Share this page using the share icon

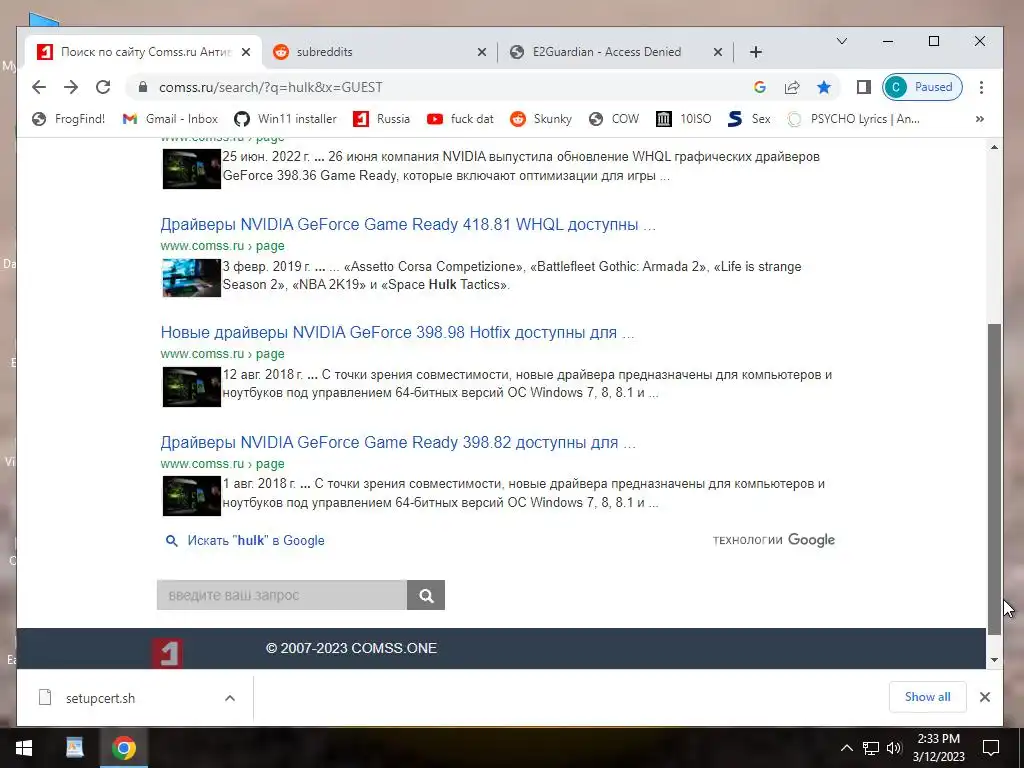(792, 87)
